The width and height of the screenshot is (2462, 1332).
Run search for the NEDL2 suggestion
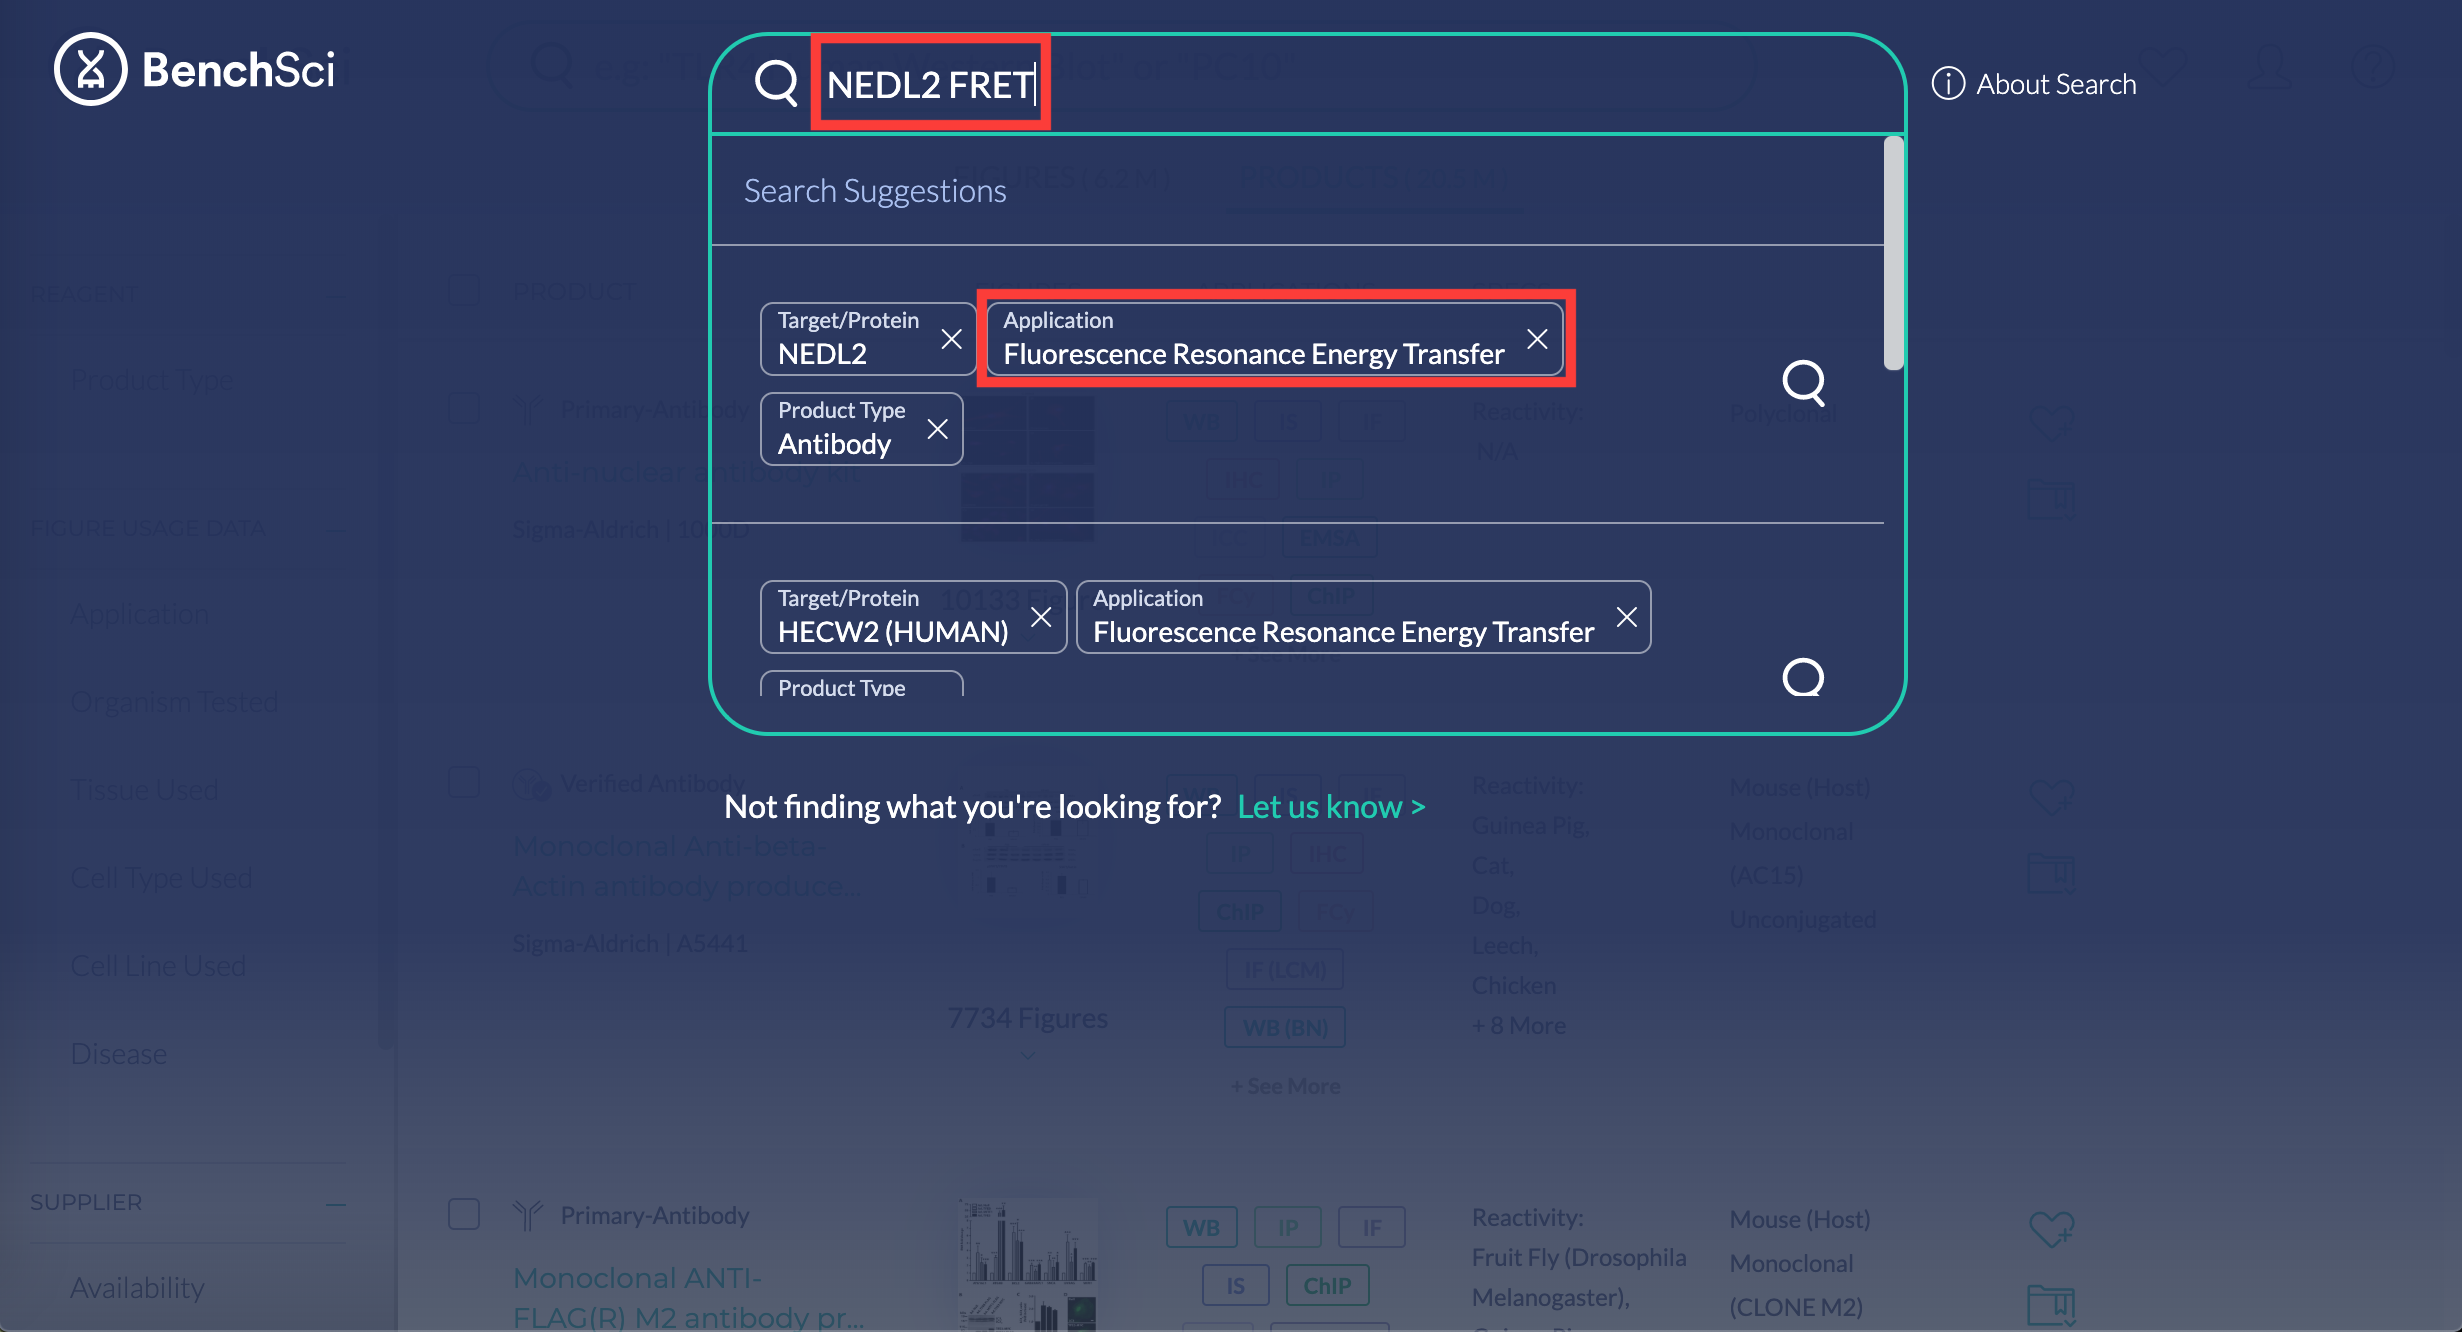(x=1804, y=382)
